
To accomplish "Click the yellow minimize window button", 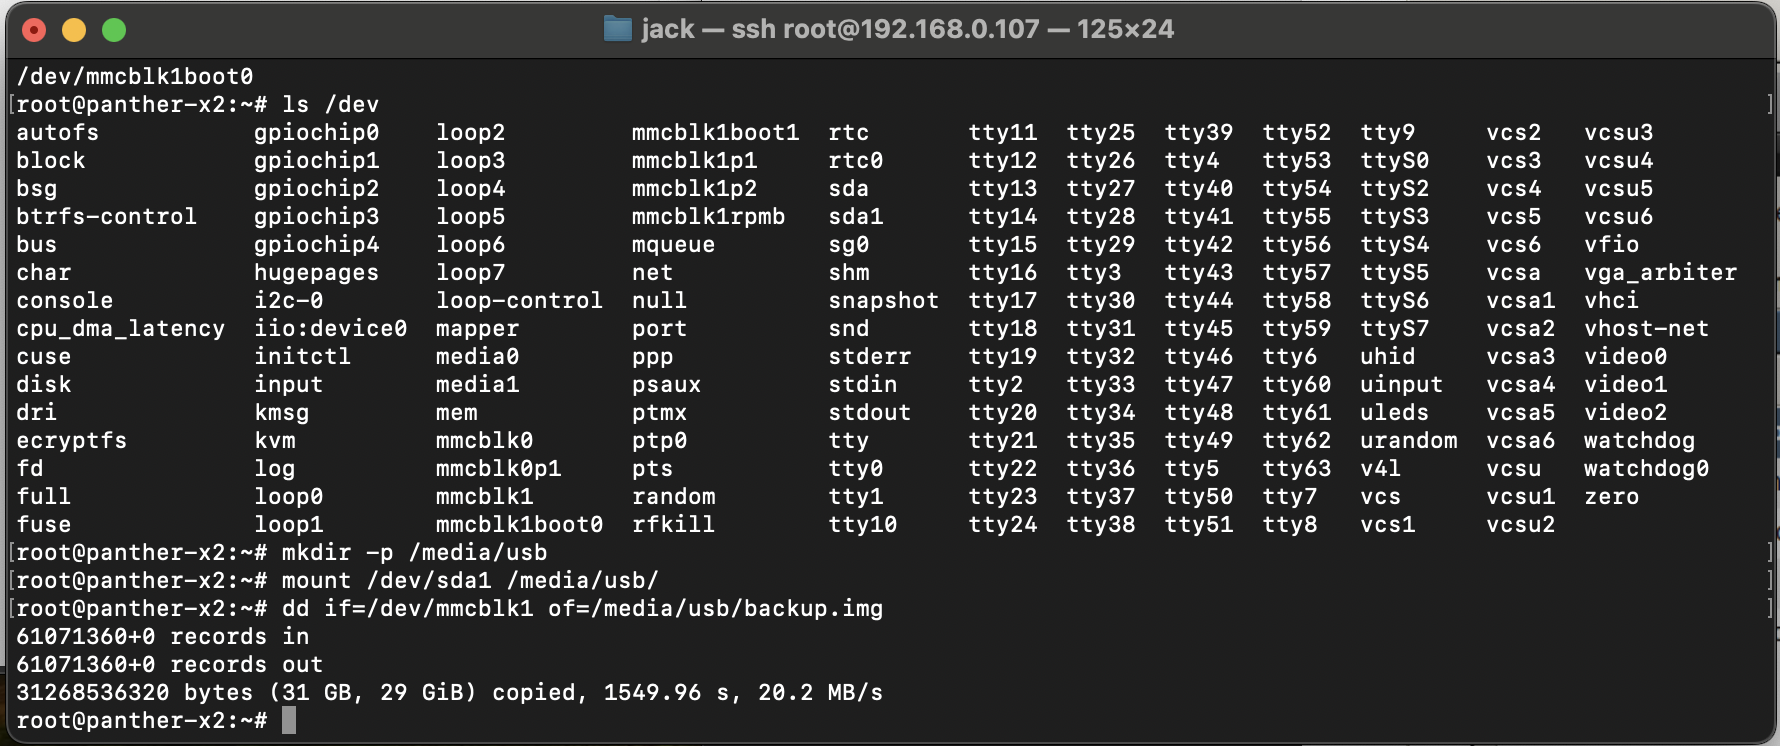I will pyautogui.click(x=74, y=30).
